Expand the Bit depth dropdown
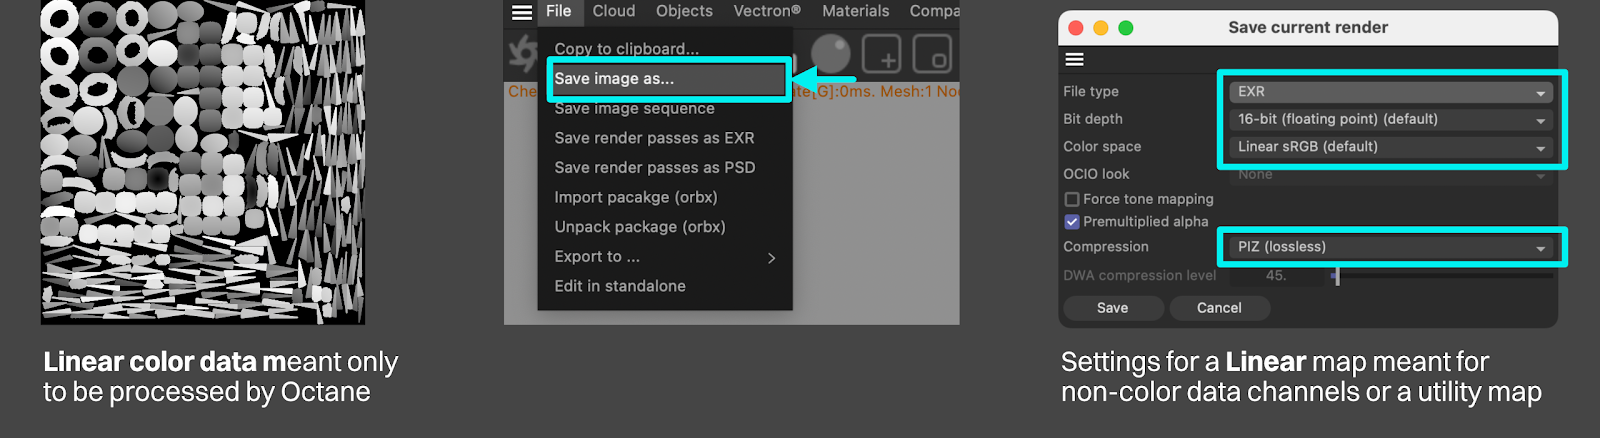This screenshot has width=1600, height=438. 1390,119
